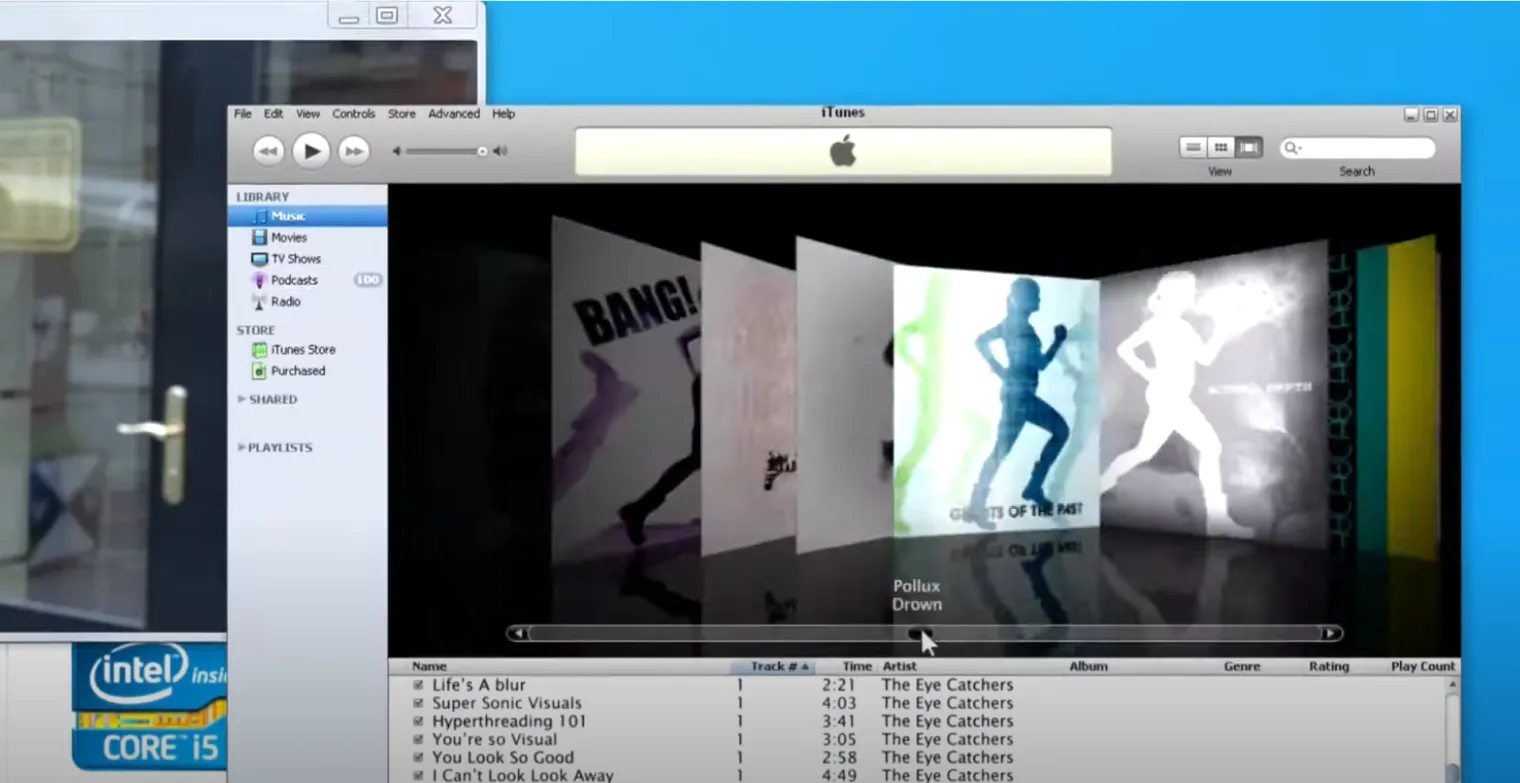Open the Advanced menu

pyautogui.click(x=454, y=114)
